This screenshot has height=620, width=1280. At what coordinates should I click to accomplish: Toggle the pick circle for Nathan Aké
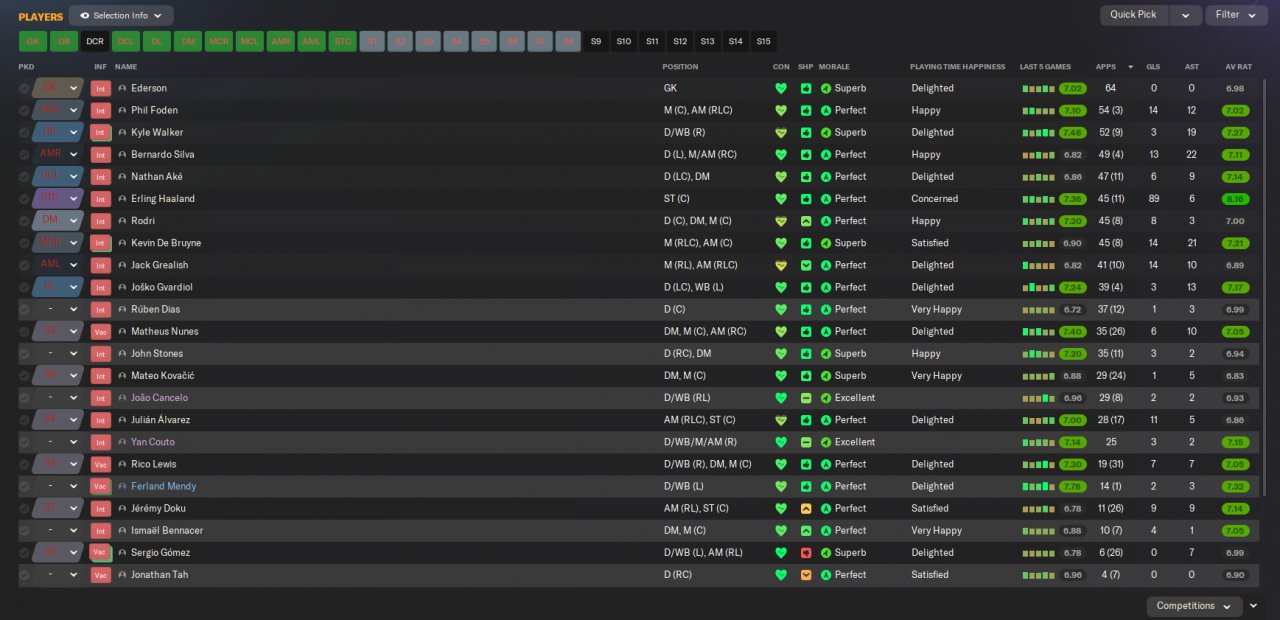(24, 177)
